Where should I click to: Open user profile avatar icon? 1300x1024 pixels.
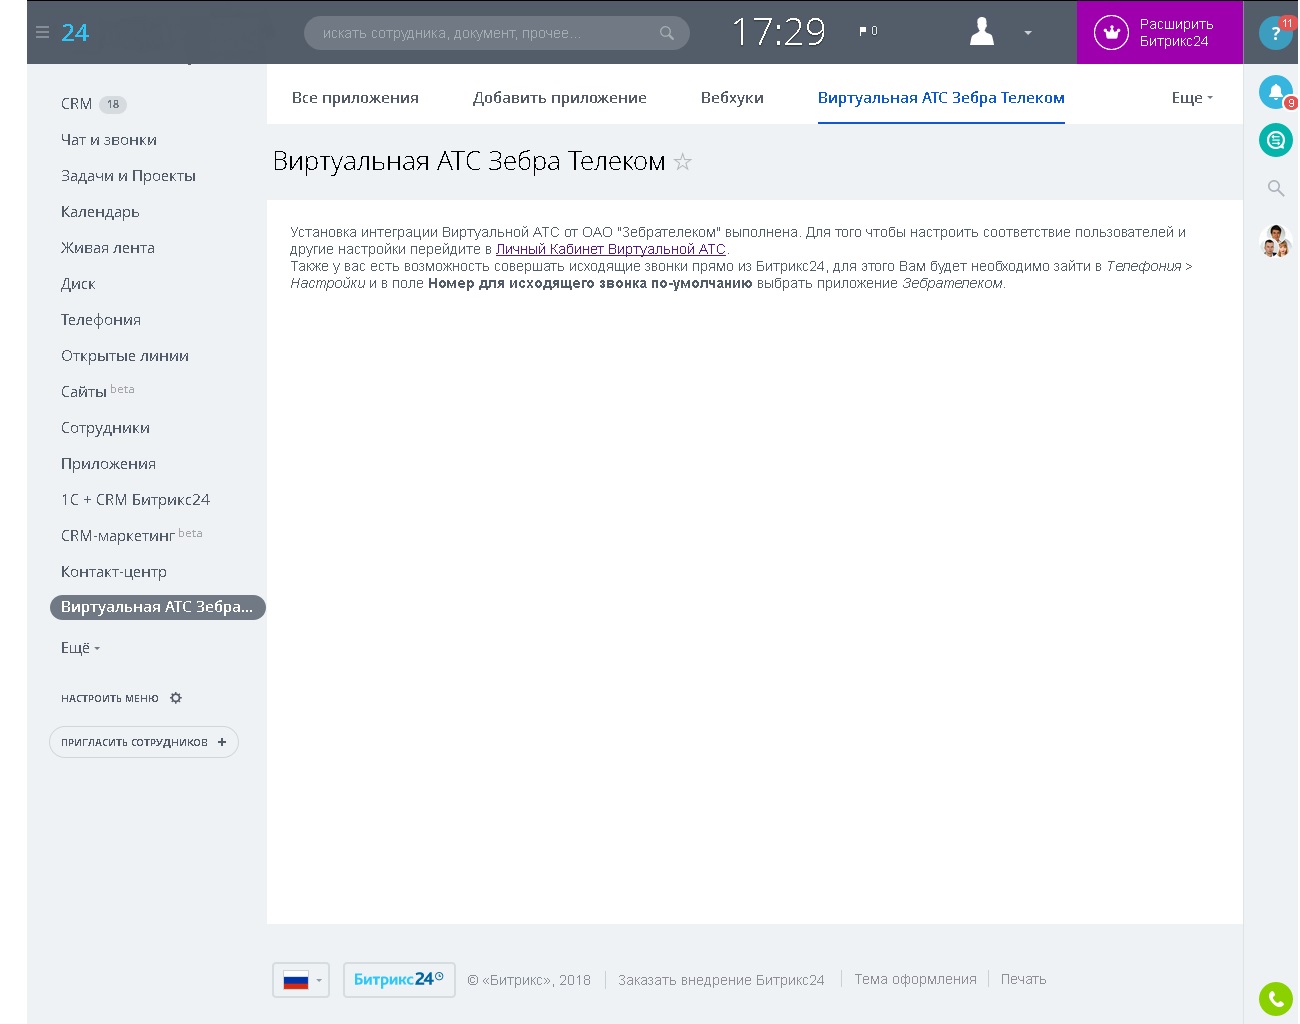(982, 31)
